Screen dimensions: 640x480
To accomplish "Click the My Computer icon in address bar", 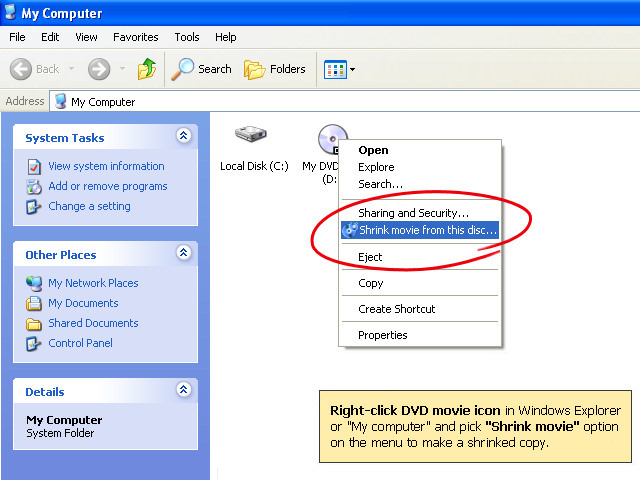I will [x=60, y=101].
